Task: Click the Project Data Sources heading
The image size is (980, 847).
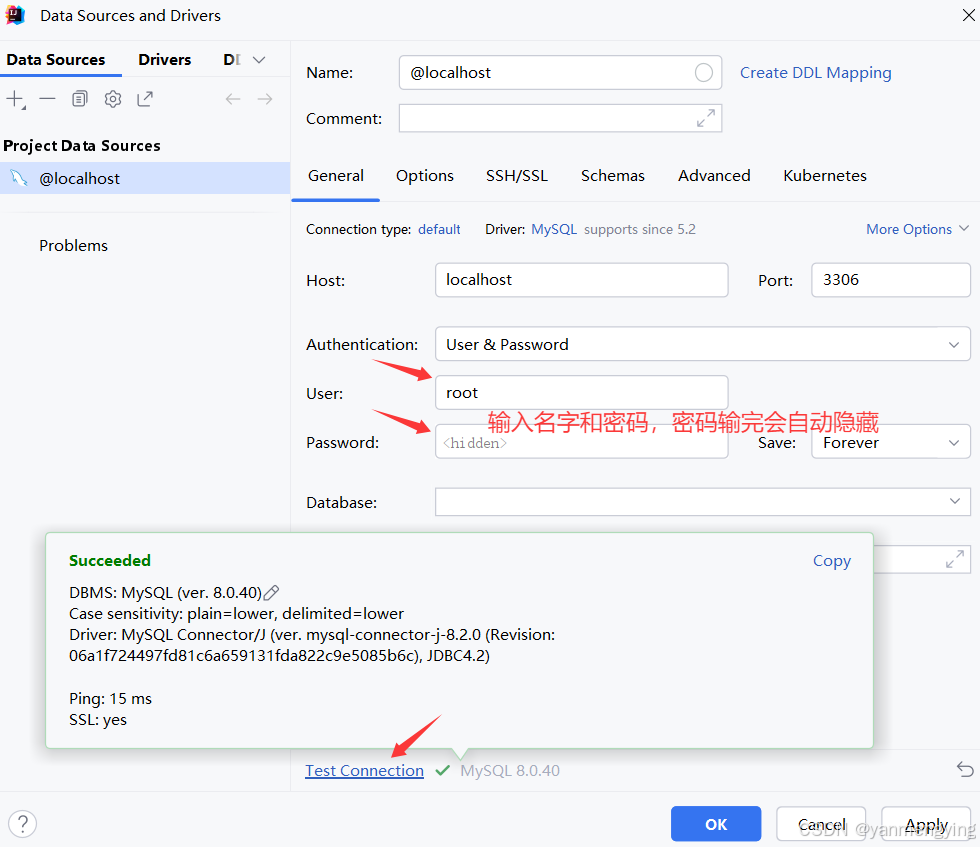Action: [82, 146]
